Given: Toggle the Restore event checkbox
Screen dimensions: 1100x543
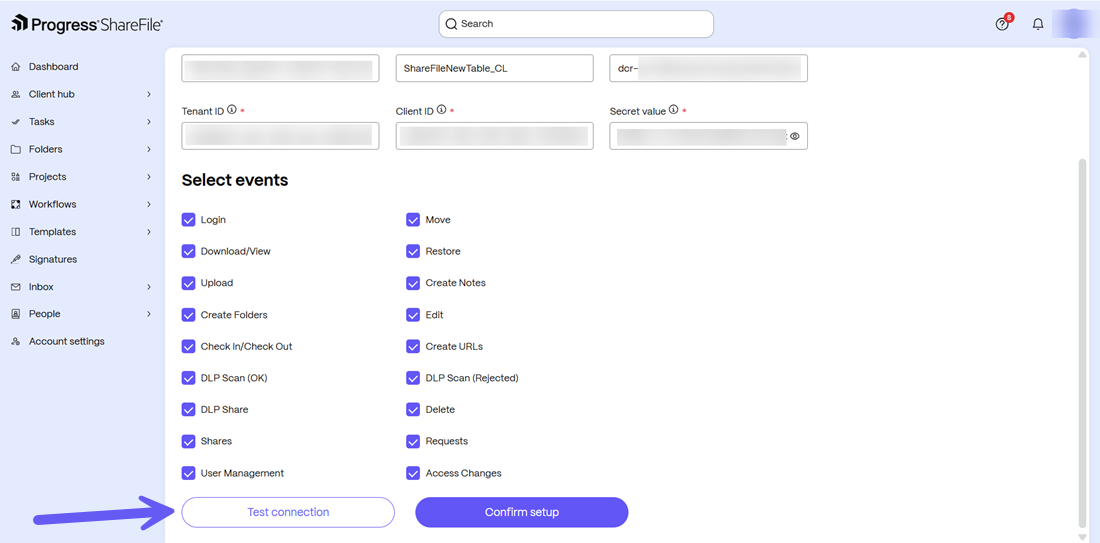Looking at the screenshot, I should pos(412,251).
